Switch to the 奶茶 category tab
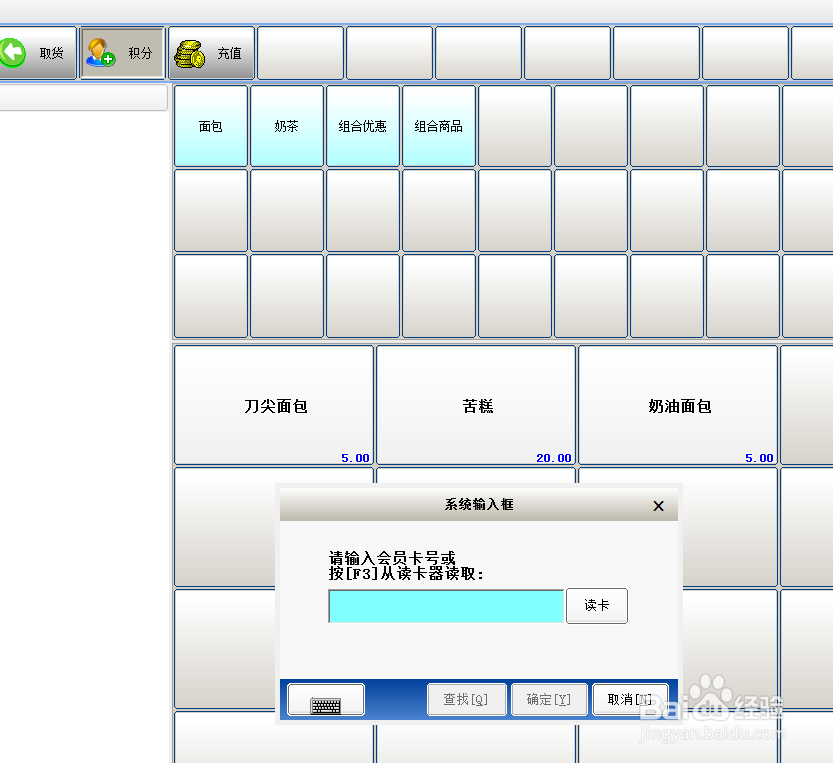This screenshot has width=833, height=763. (287, 126)
